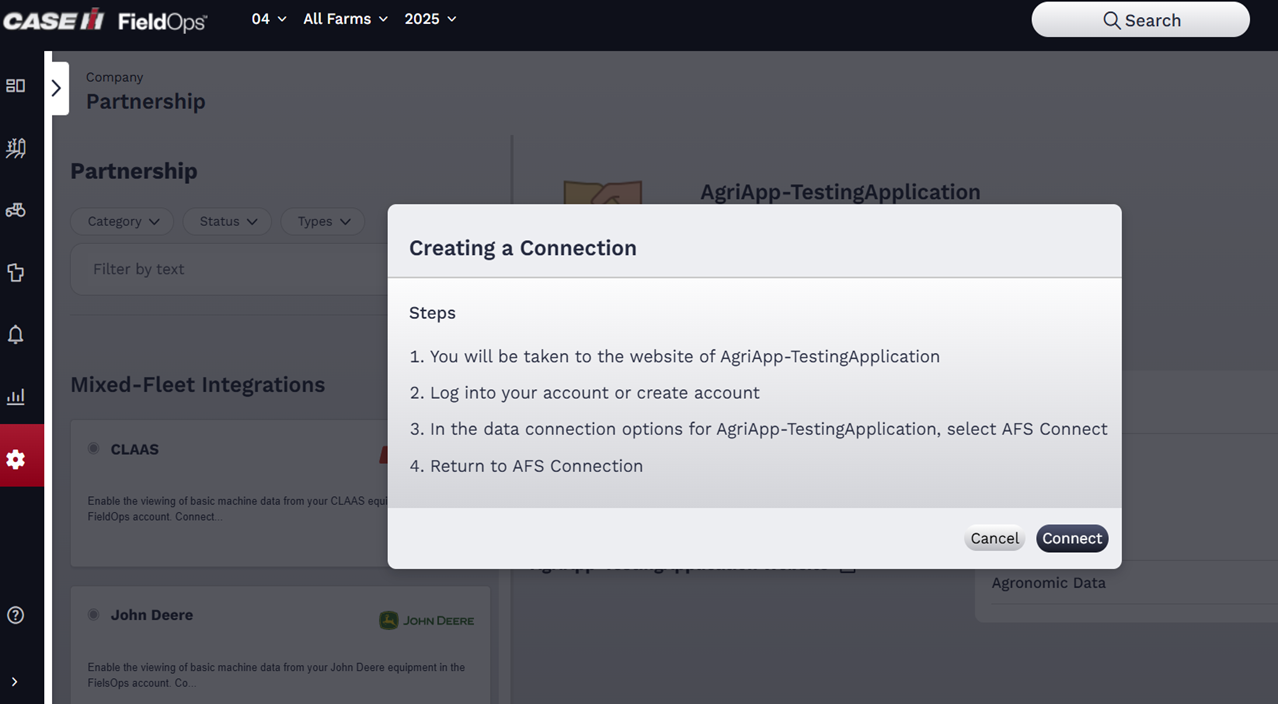
Task: Open the Types filter dropdown
Action: [323, 221]
